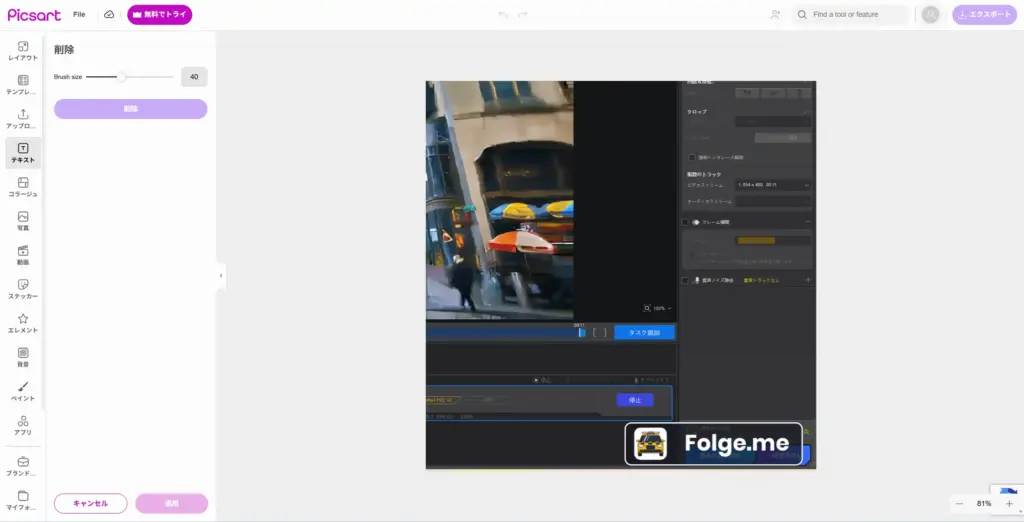Click the canvas image being edited
1024x522 pixels.
pyautogui.click(x=620, y=274)
